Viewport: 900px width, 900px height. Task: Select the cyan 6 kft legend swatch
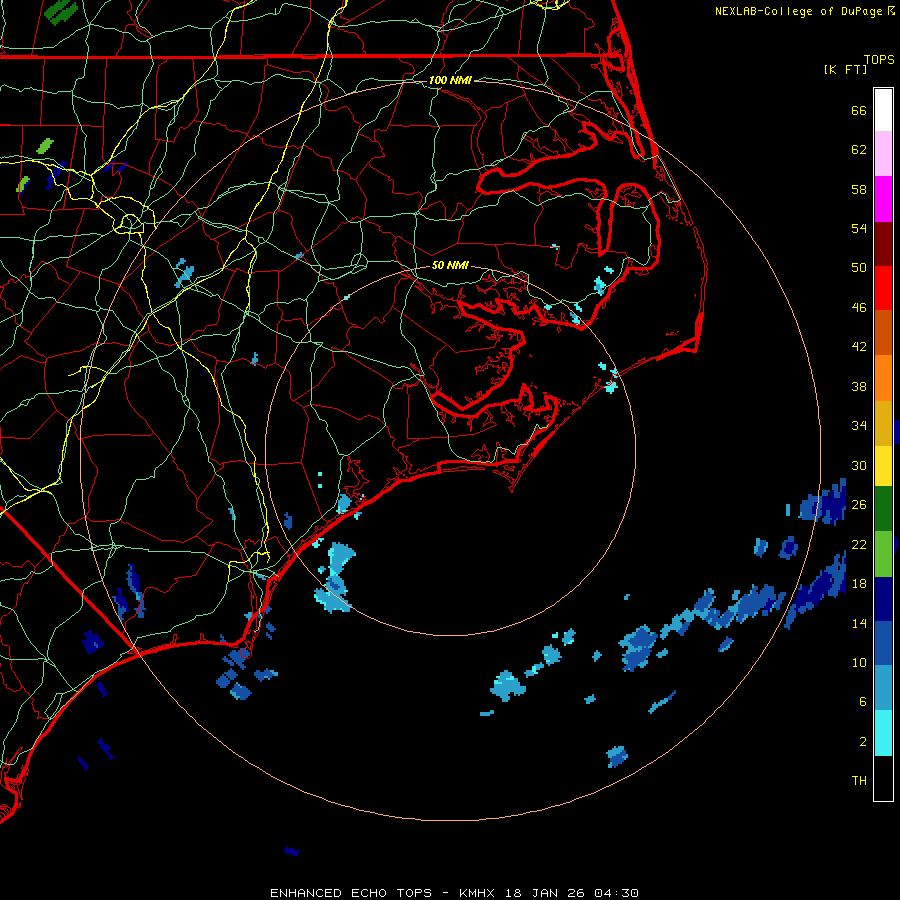tap(883, 733)
